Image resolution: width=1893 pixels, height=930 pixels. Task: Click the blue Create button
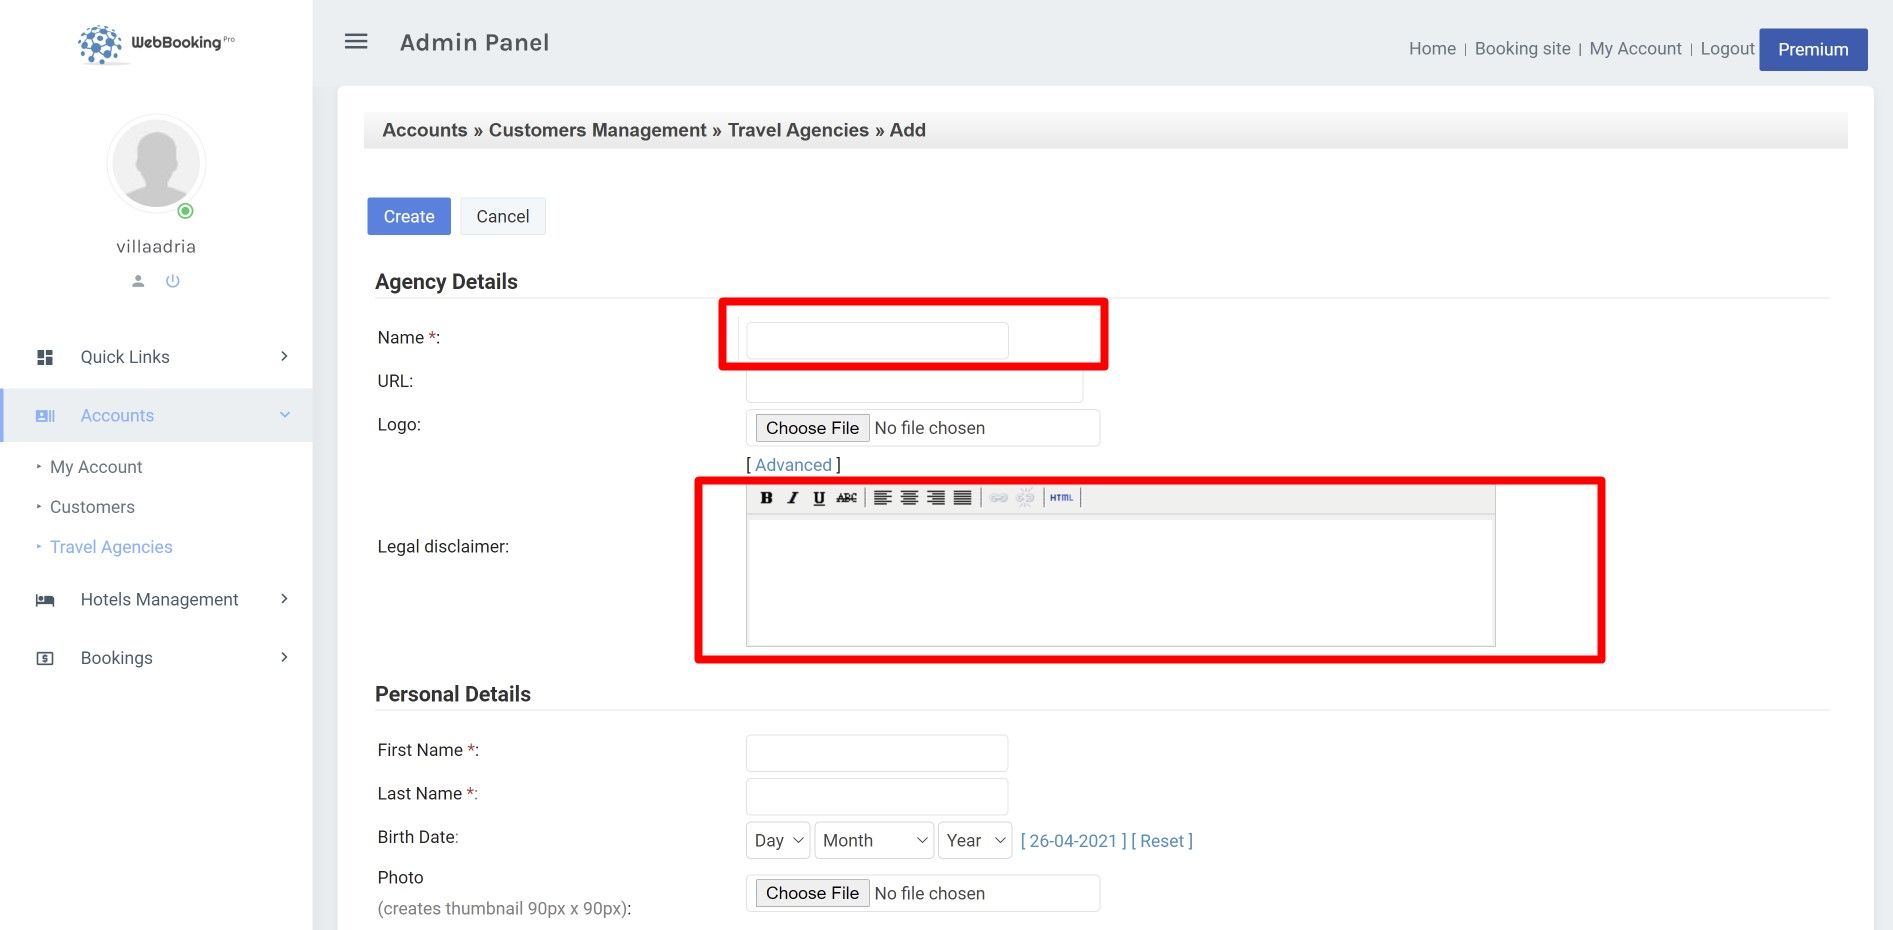(x=409, y=217)
